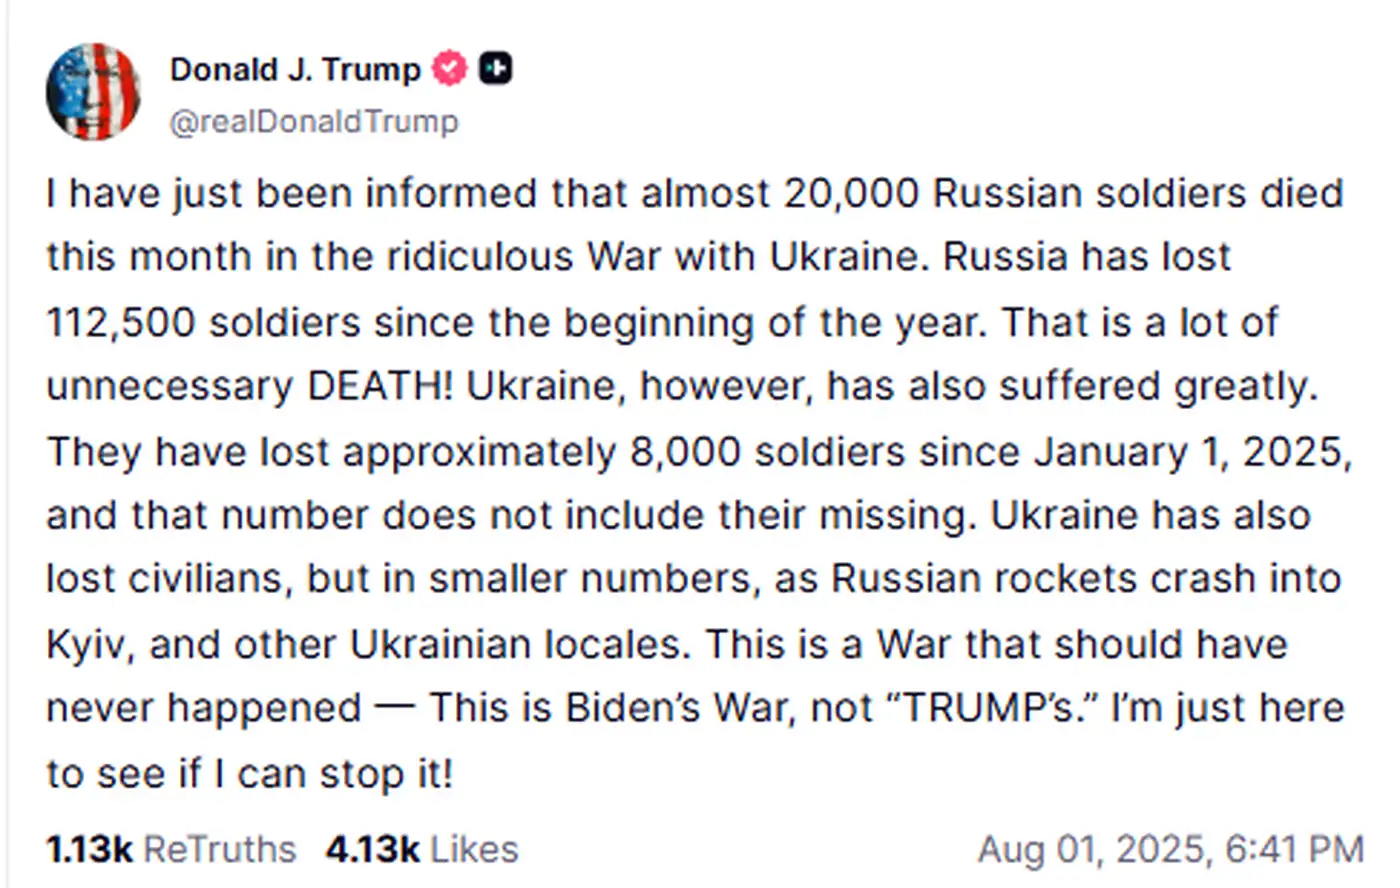Click the January 1, 2025 date text

[1191, 451]
